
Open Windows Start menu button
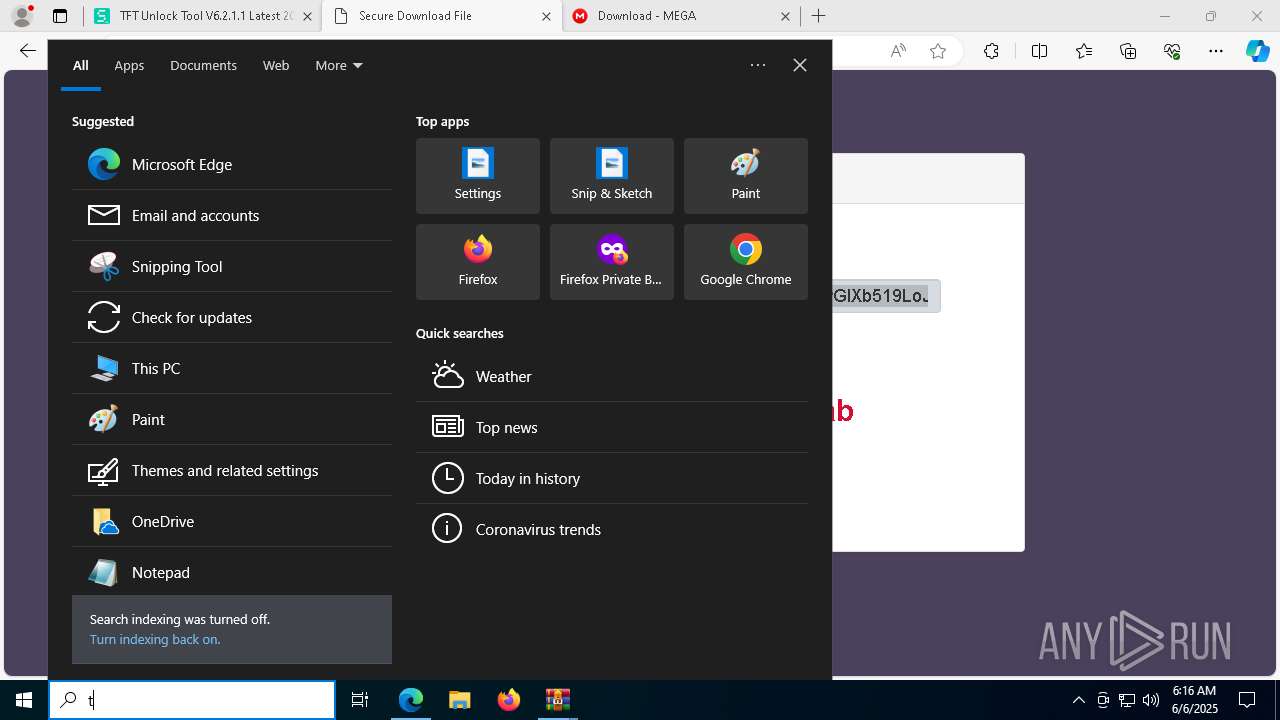[24, 700]
